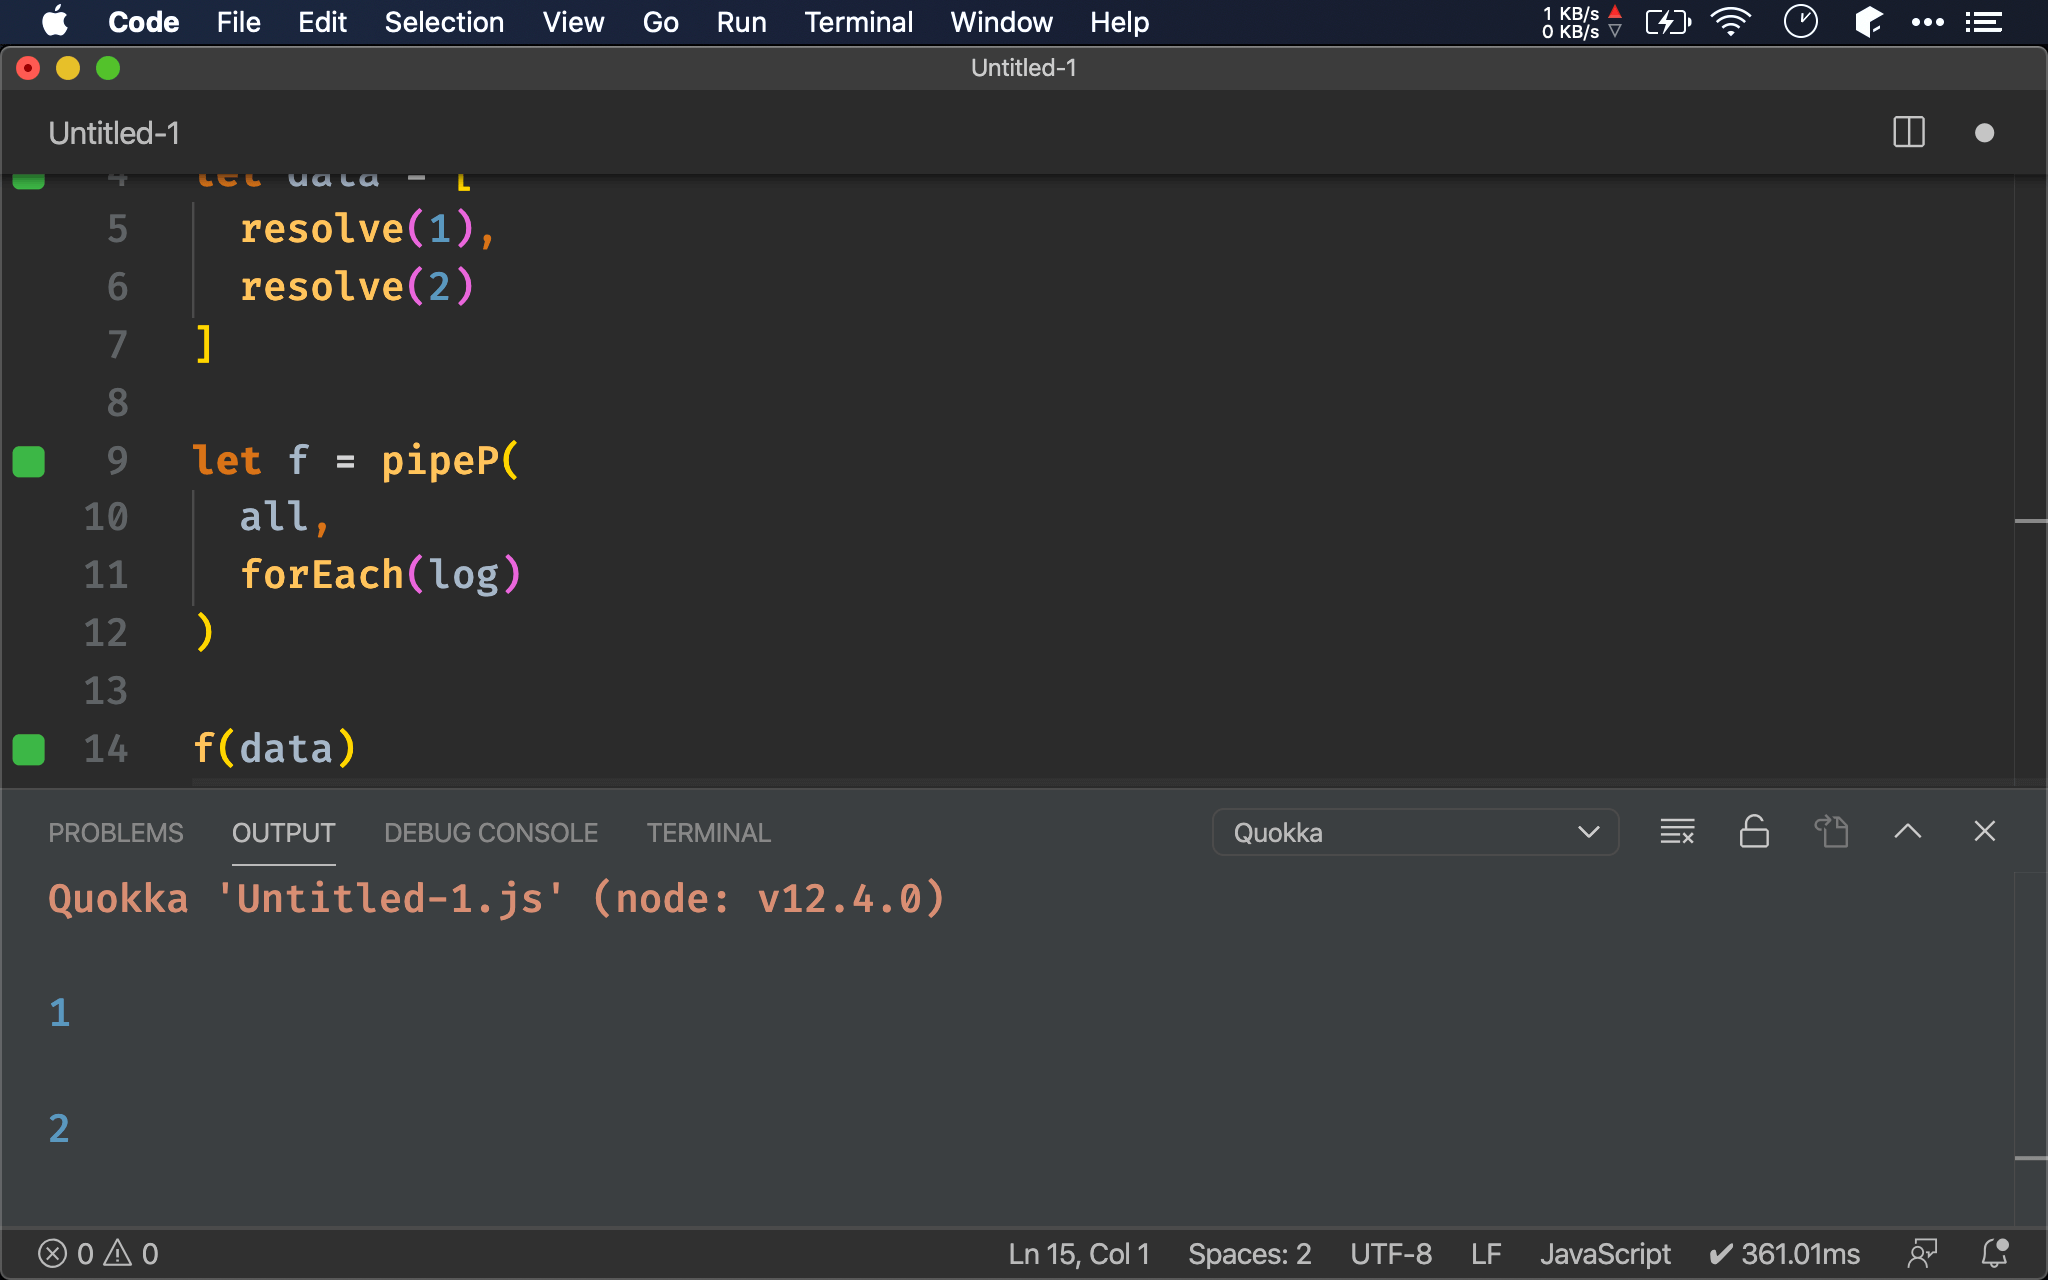This screenshot has width=2048, height=1280.
Task: Click line number 9 in gutter
Action: [x=117, y=461]
